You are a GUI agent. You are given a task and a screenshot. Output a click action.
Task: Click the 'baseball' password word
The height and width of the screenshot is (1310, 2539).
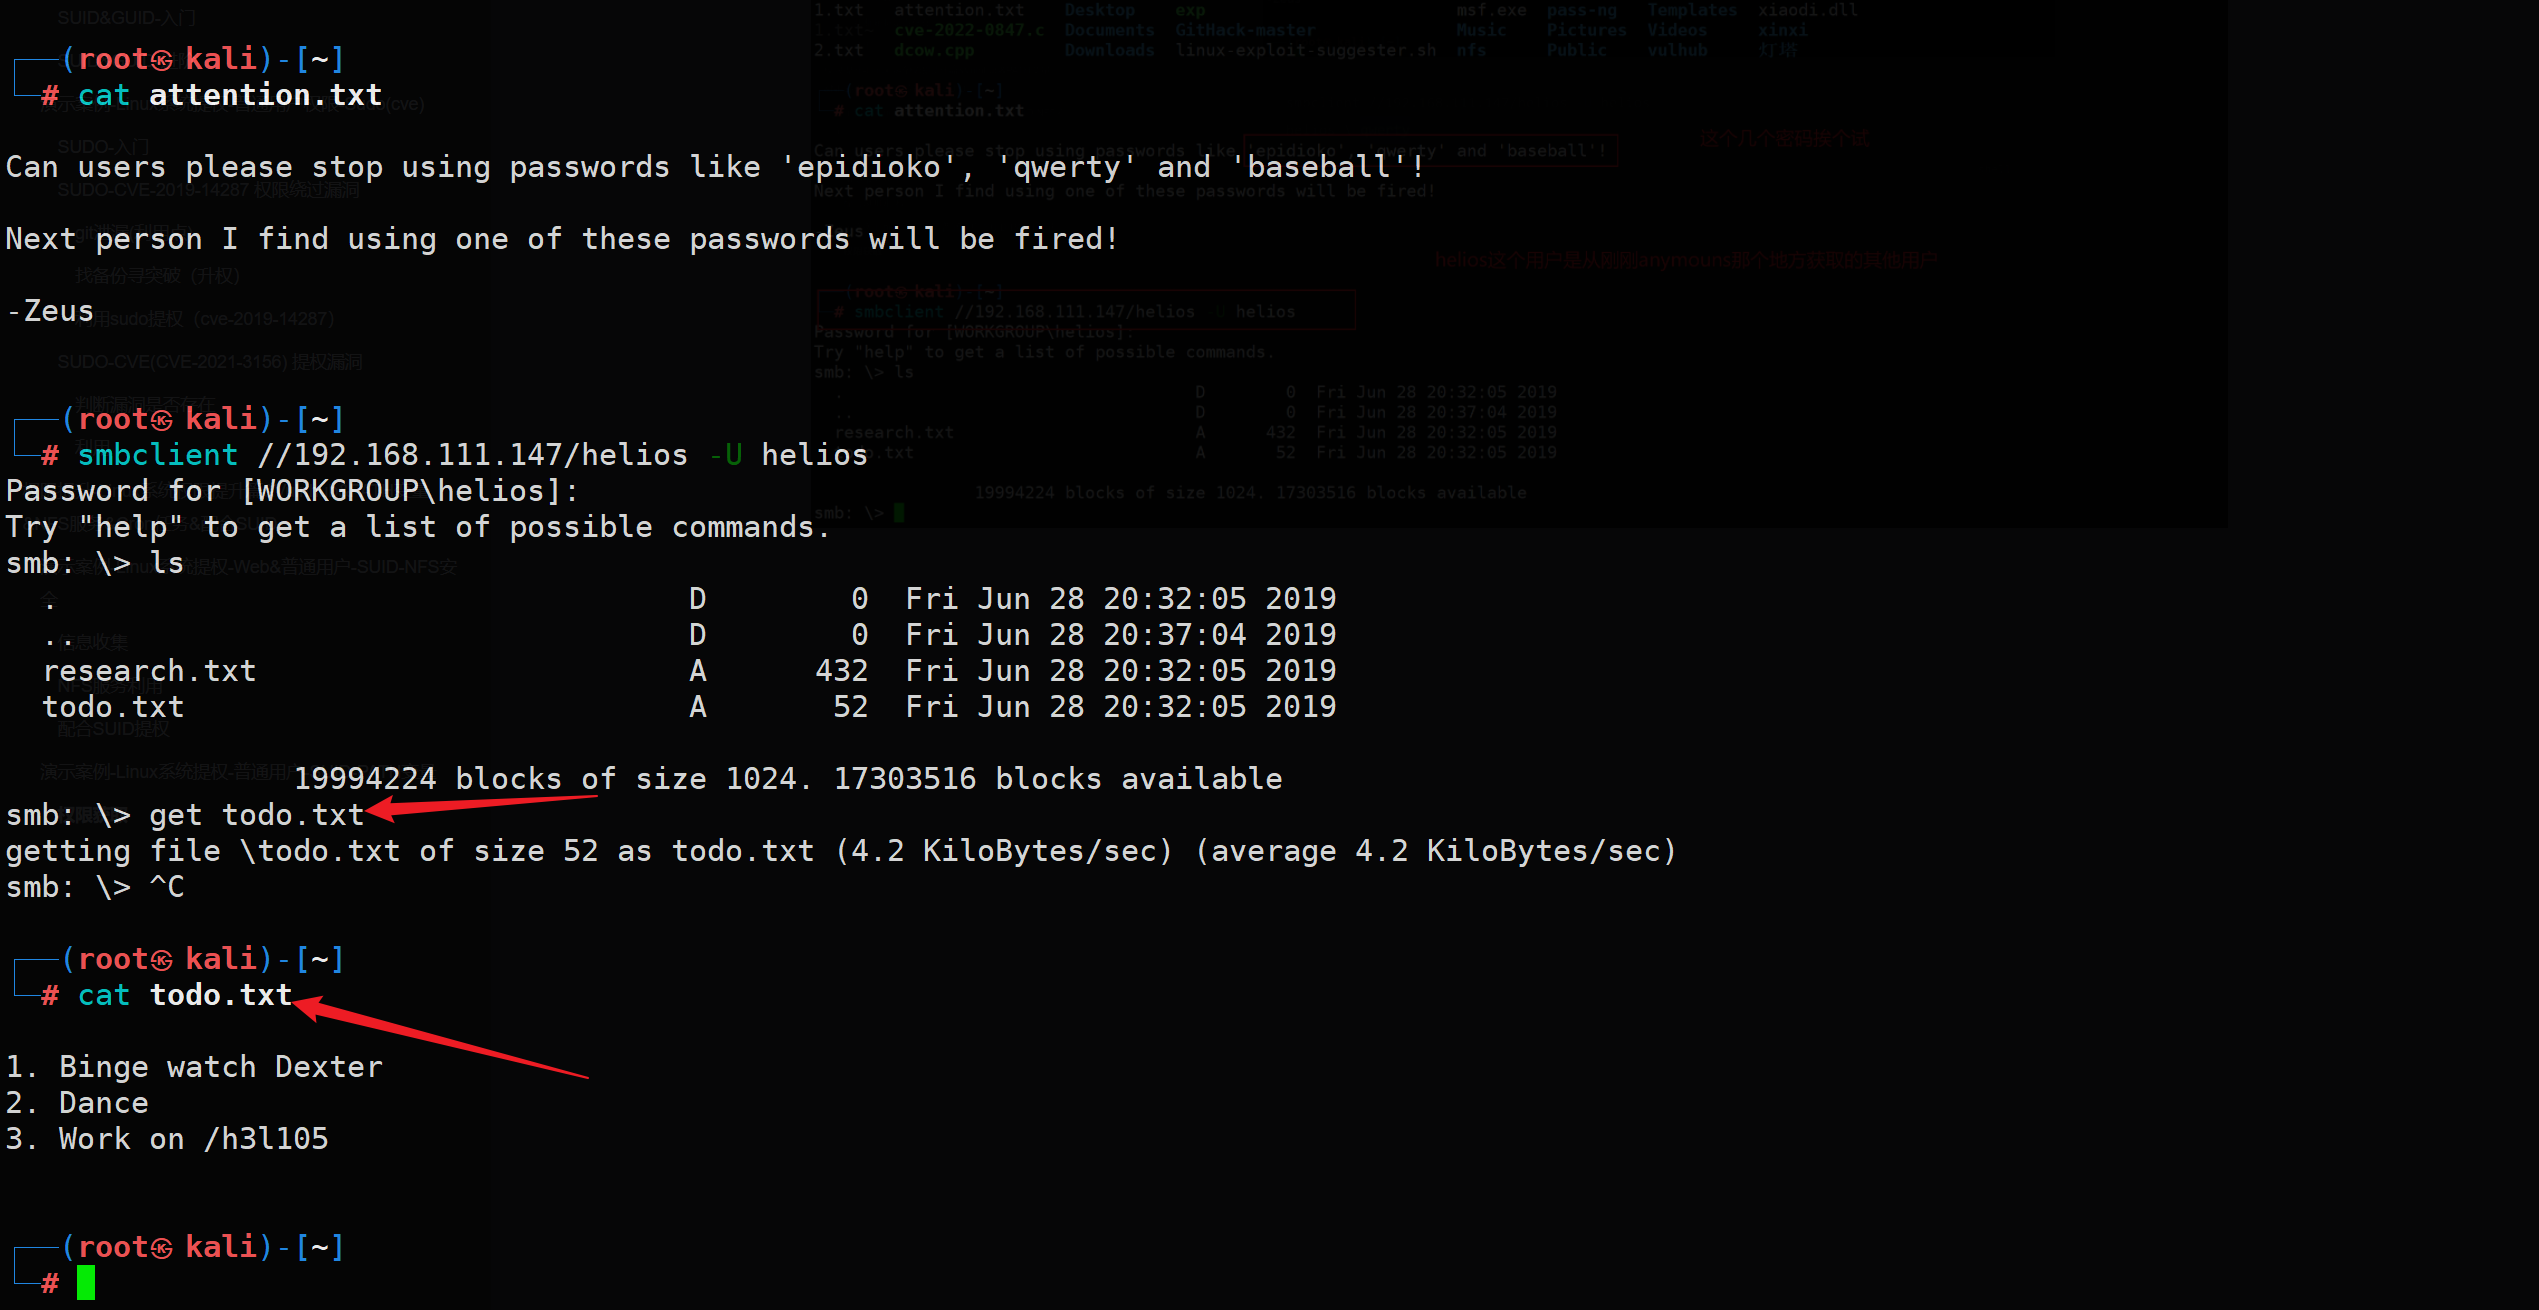pyautogui.click(x=1318, y=168)
